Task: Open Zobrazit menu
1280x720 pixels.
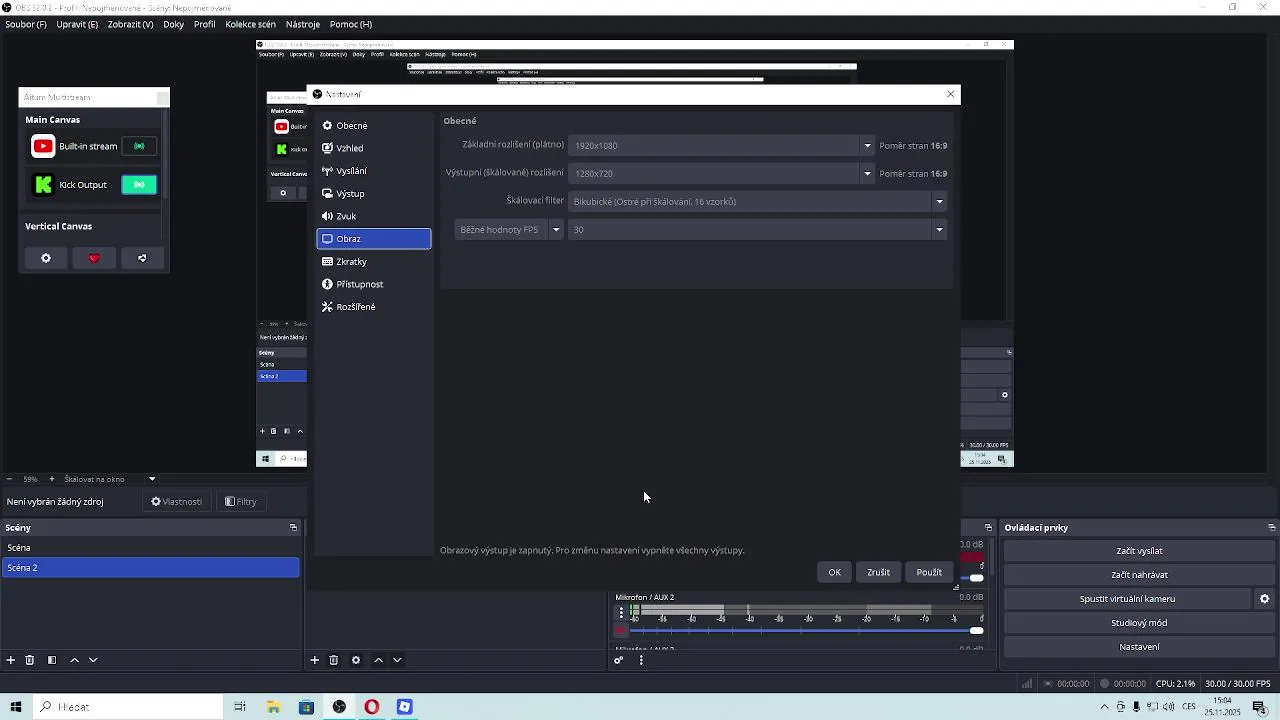Action: click(130, 24)
